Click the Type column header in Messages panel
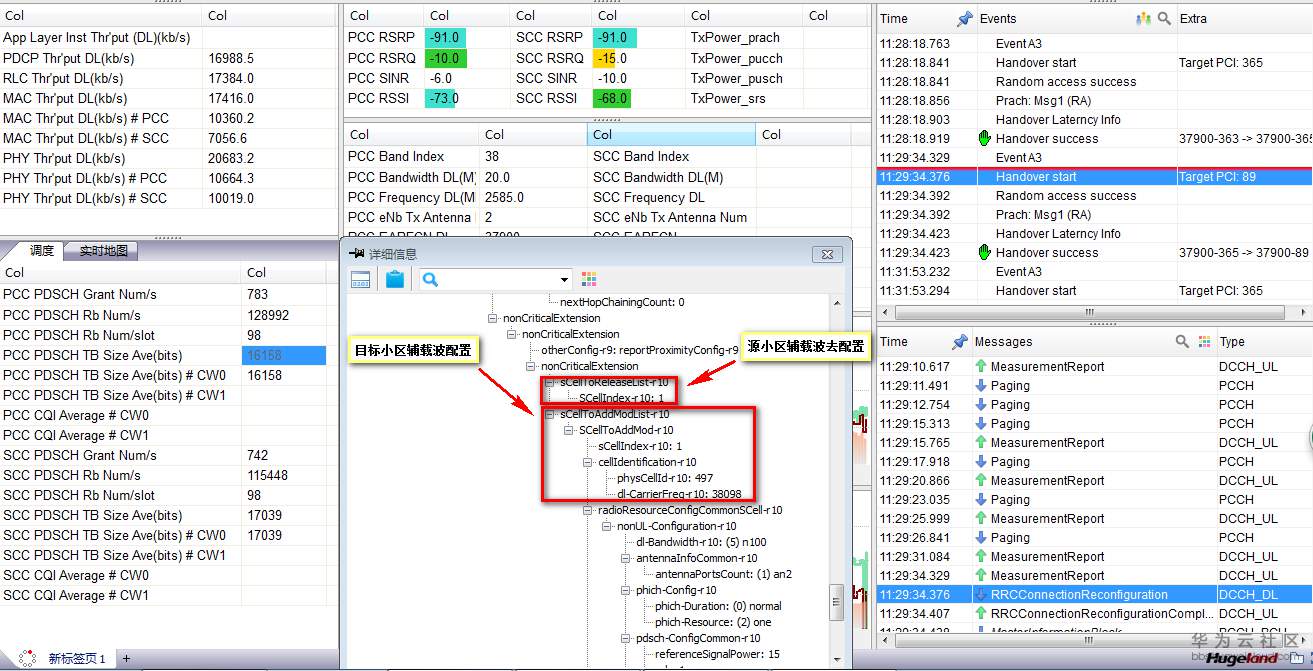This screenshot has height=671, width=1313. click(x=1232, y=341)
